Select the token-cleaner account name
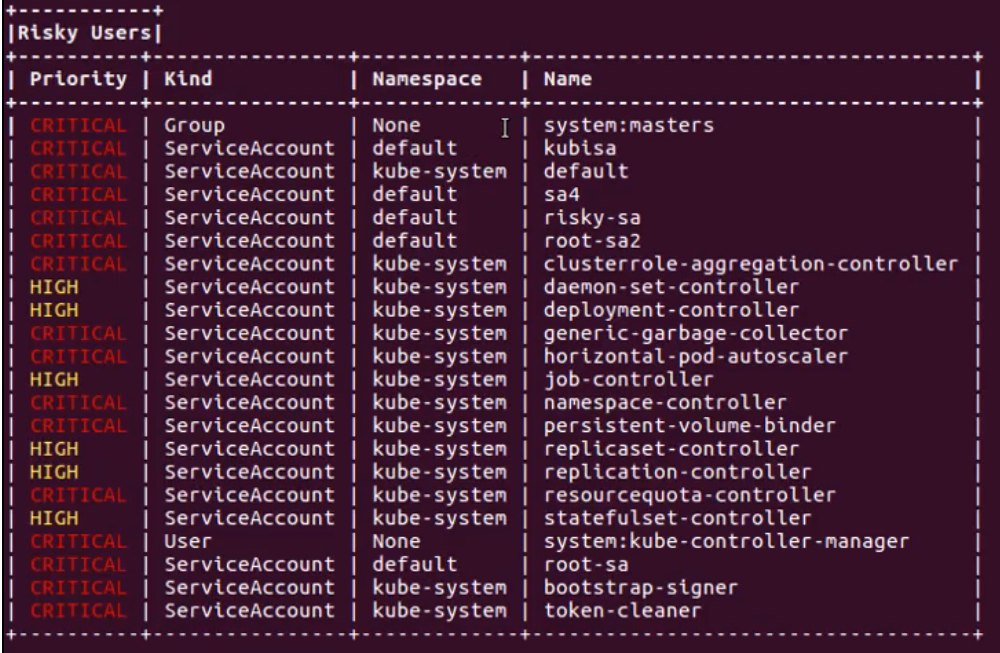This screenshot has width=1000, height=653. (622, 610)
